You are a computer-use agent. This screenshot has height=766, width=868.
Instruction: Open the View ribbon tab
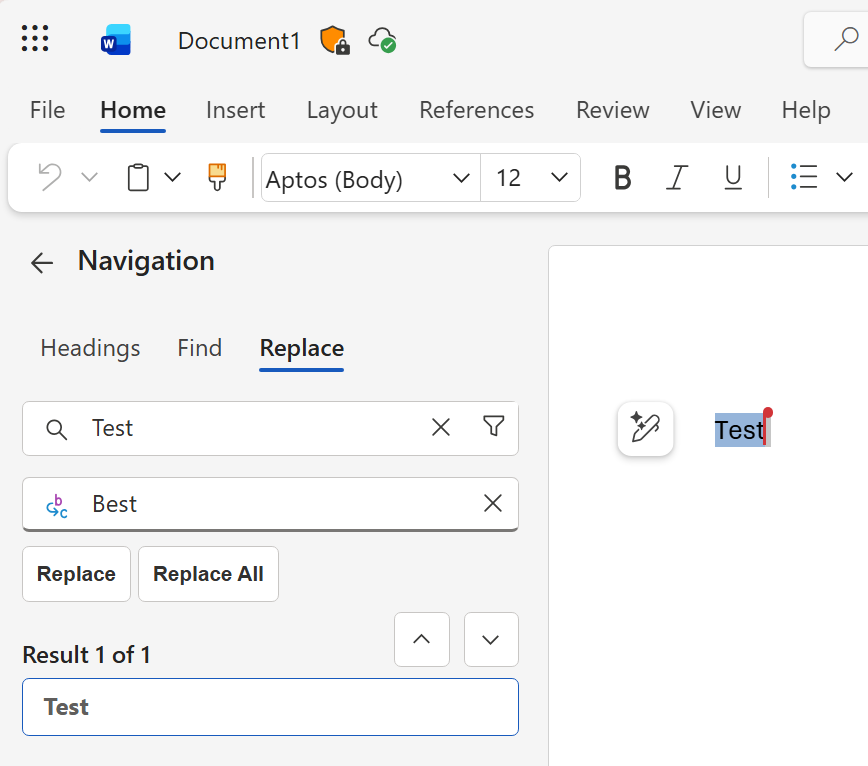(715, 110)
